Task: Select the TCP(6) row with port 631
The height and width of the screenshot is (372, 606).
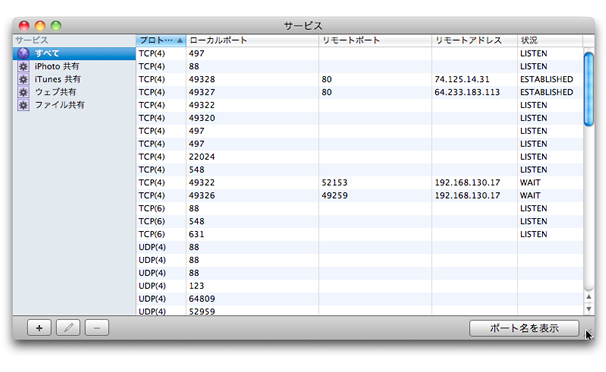Action: [359, 234]
